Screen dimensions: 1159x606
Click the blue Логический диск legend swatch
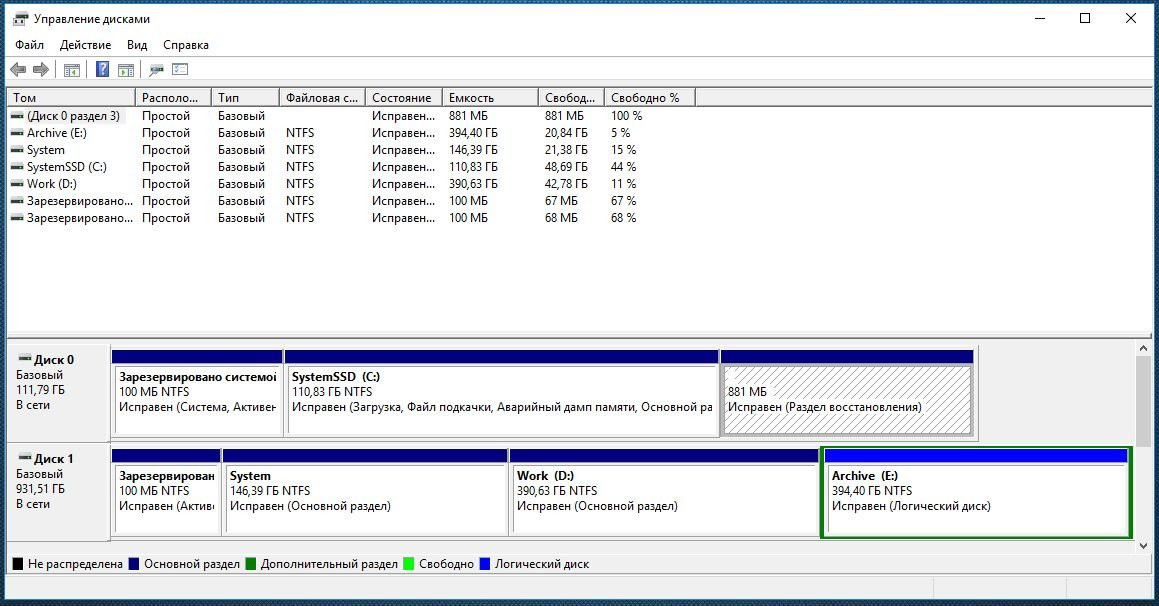coord(486,564)
